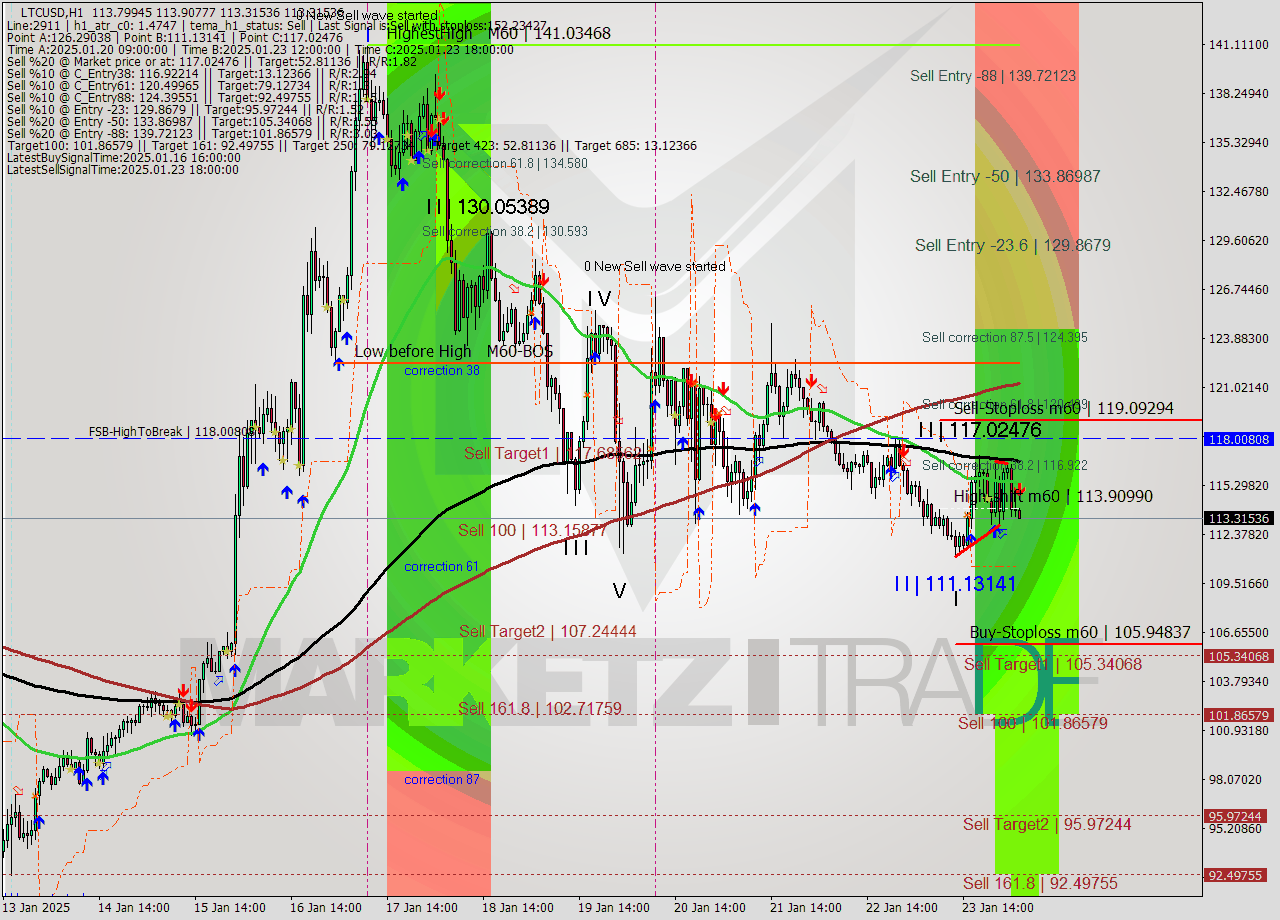
Task: Click the mid-chart '0 New Sell wave started' text
Action: (655, 267)
